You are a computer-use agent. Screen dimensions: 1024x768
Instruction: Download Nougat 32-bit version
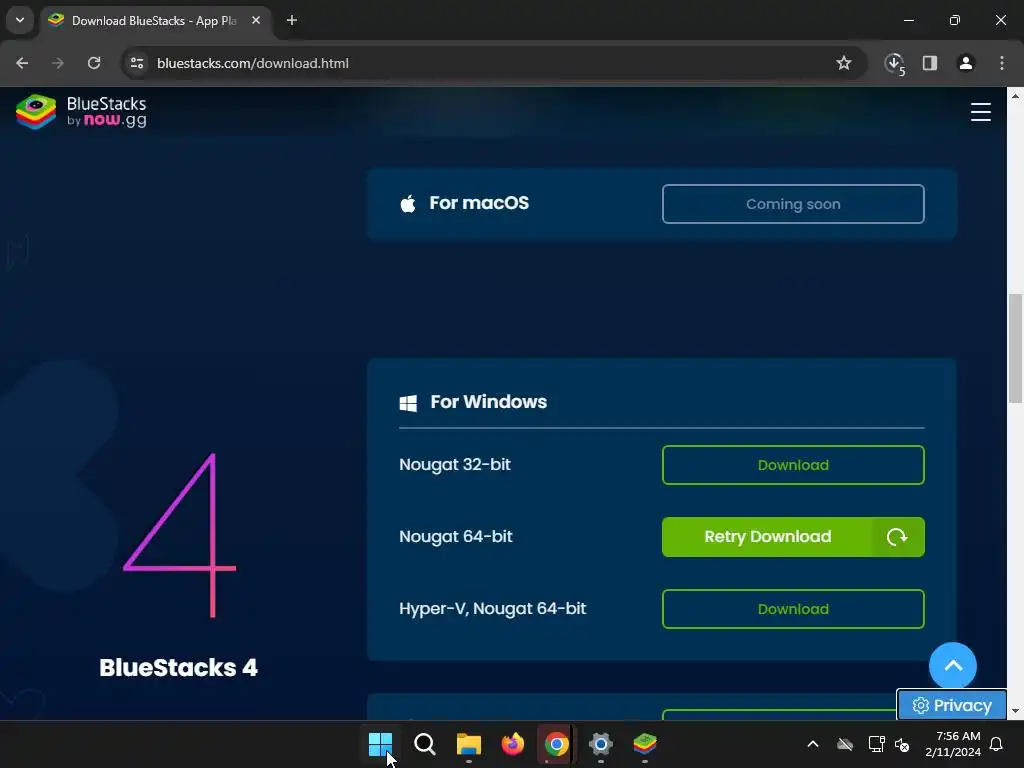coord(793,465)
